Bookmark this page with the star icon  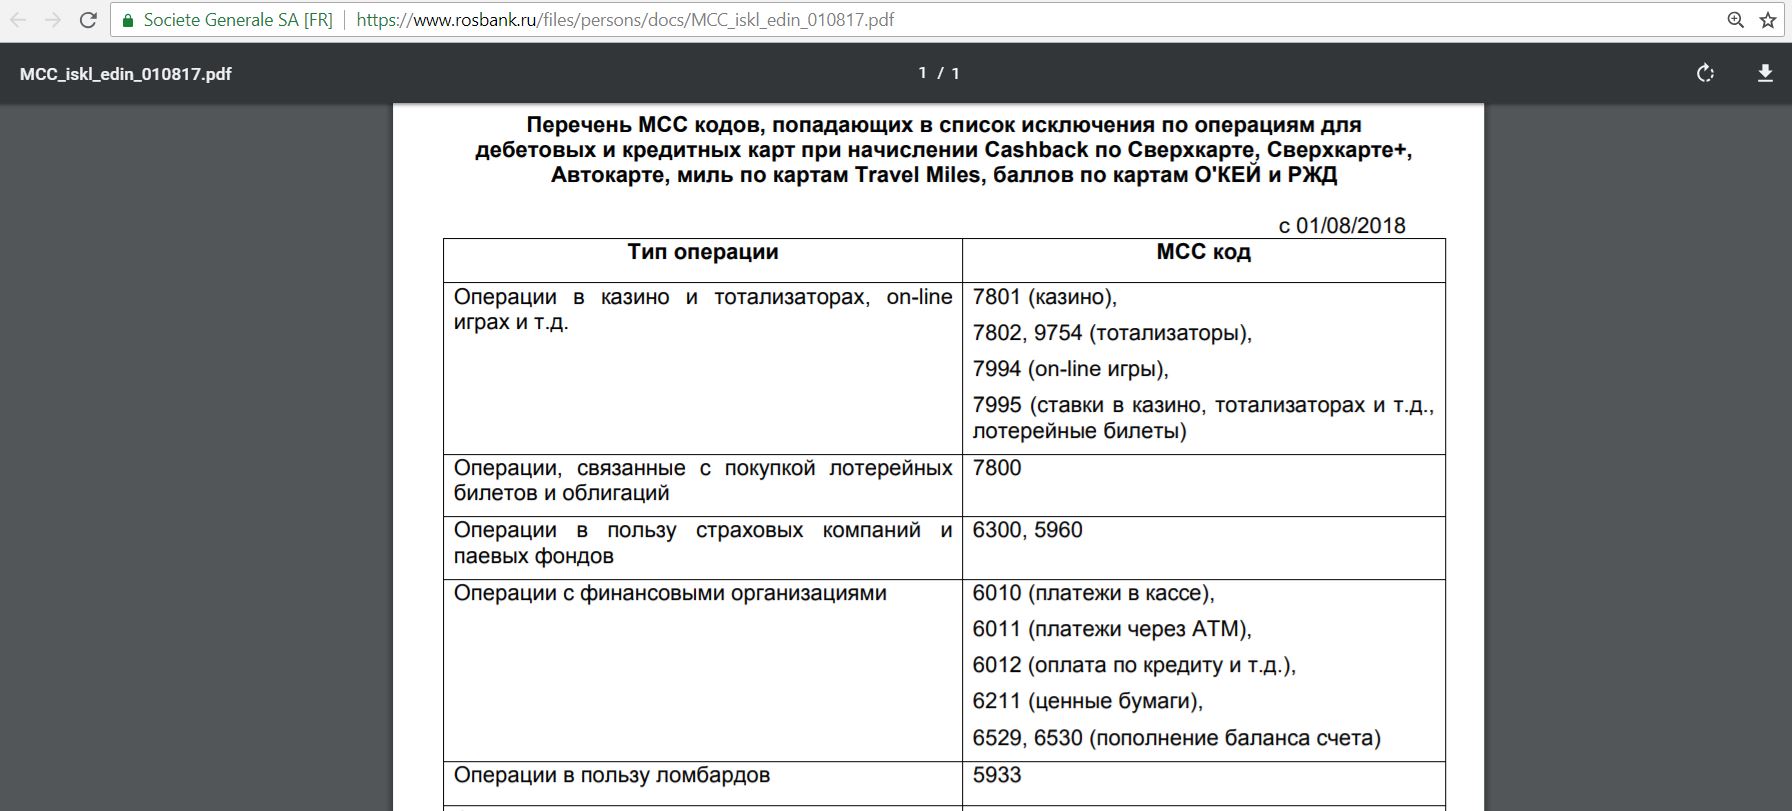point(1767,20)
